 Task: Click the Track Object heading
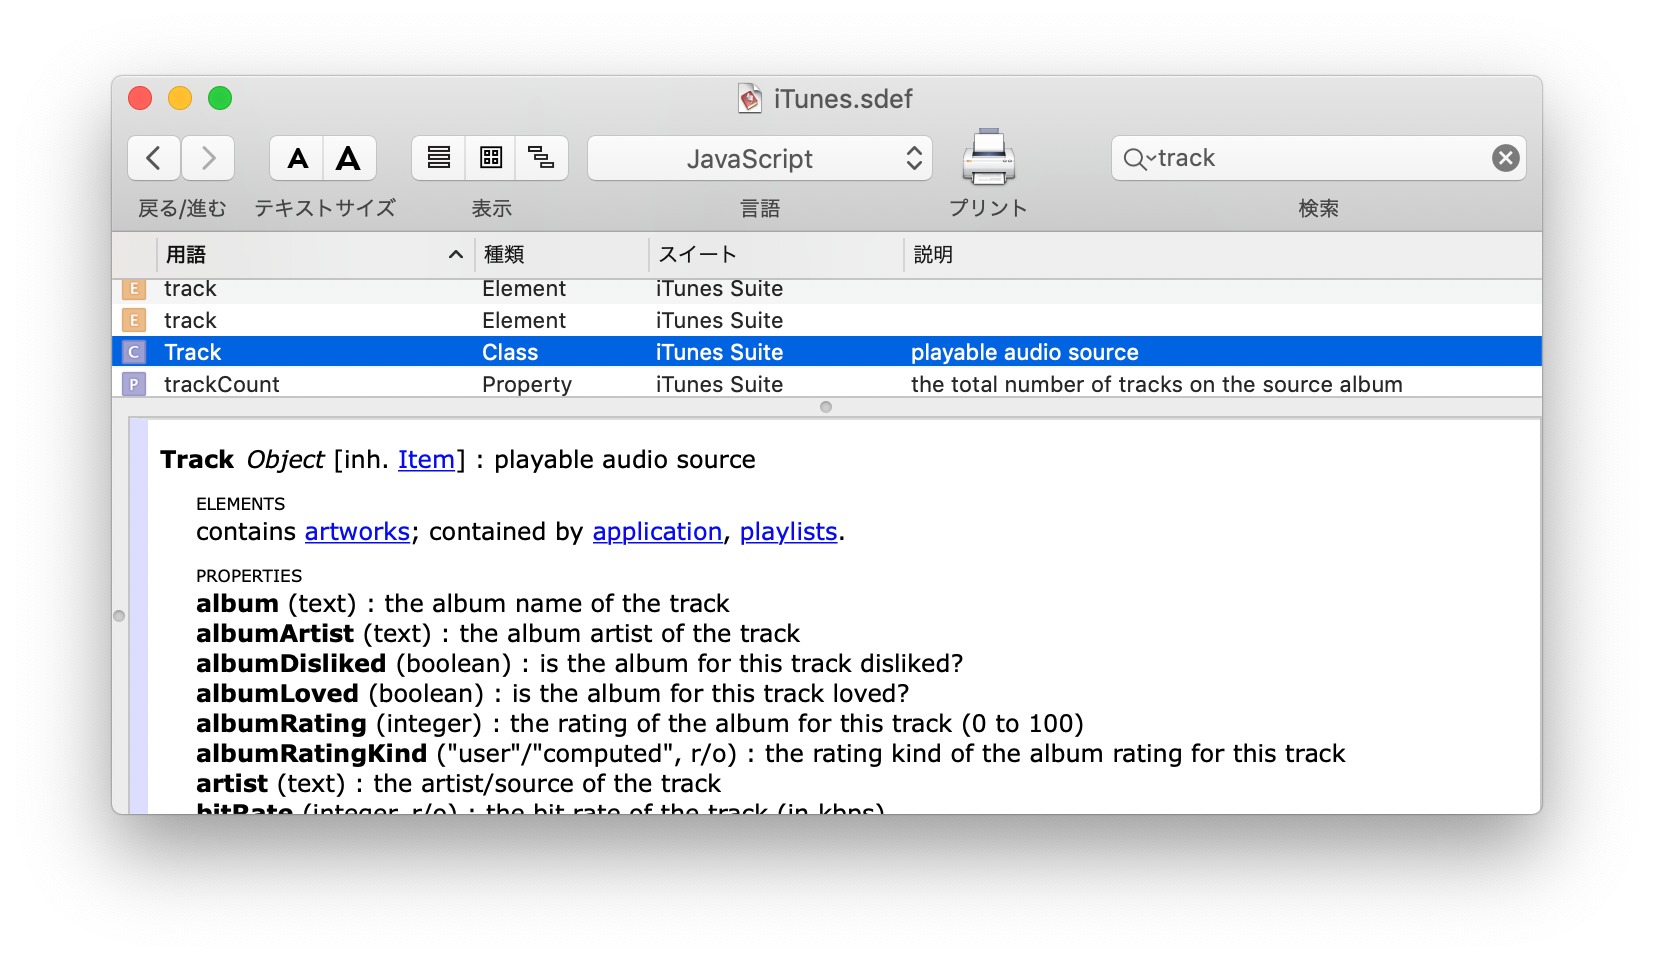(242, 460)
